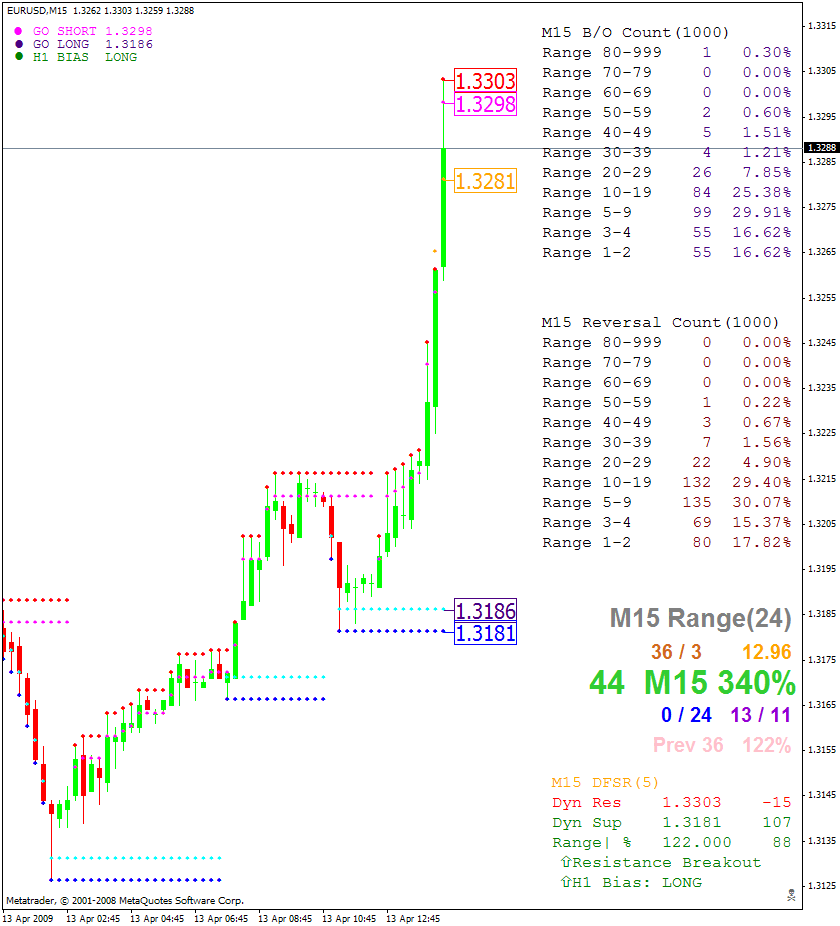Click the red 1.3303 price label
Image resolution: width=840 pixels, height=926 pixels.
(x=485, y=81)
